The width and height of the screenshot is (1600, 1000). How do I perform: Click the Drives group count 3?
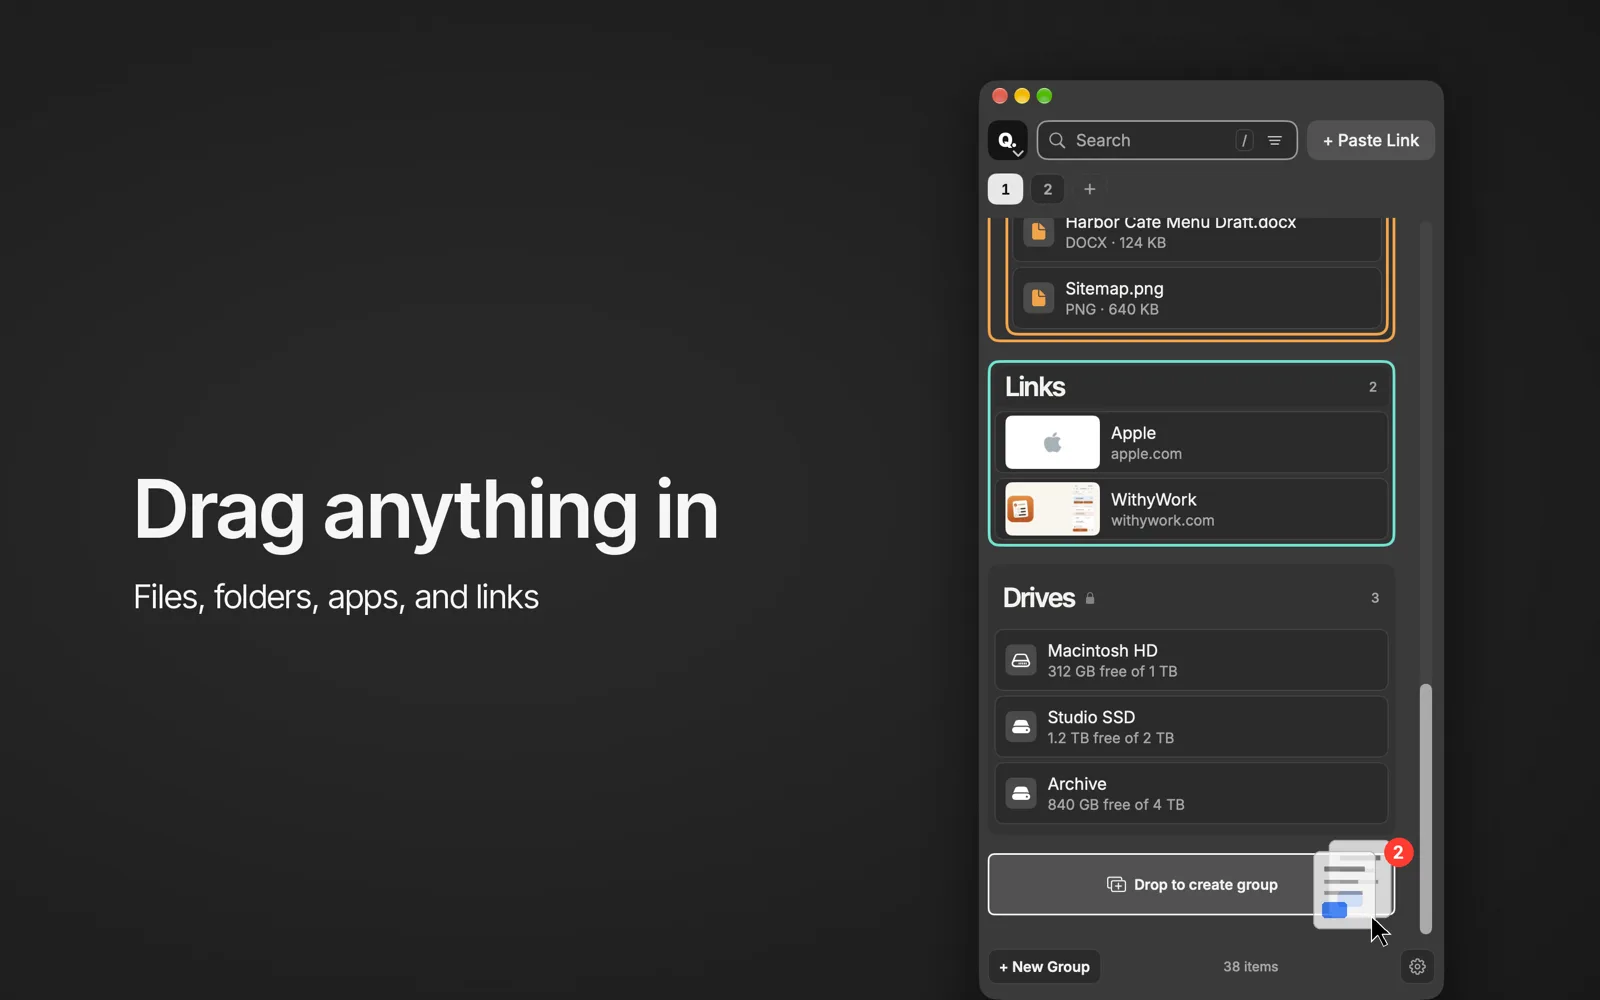pyautogui.click(x=1375, y=598)
